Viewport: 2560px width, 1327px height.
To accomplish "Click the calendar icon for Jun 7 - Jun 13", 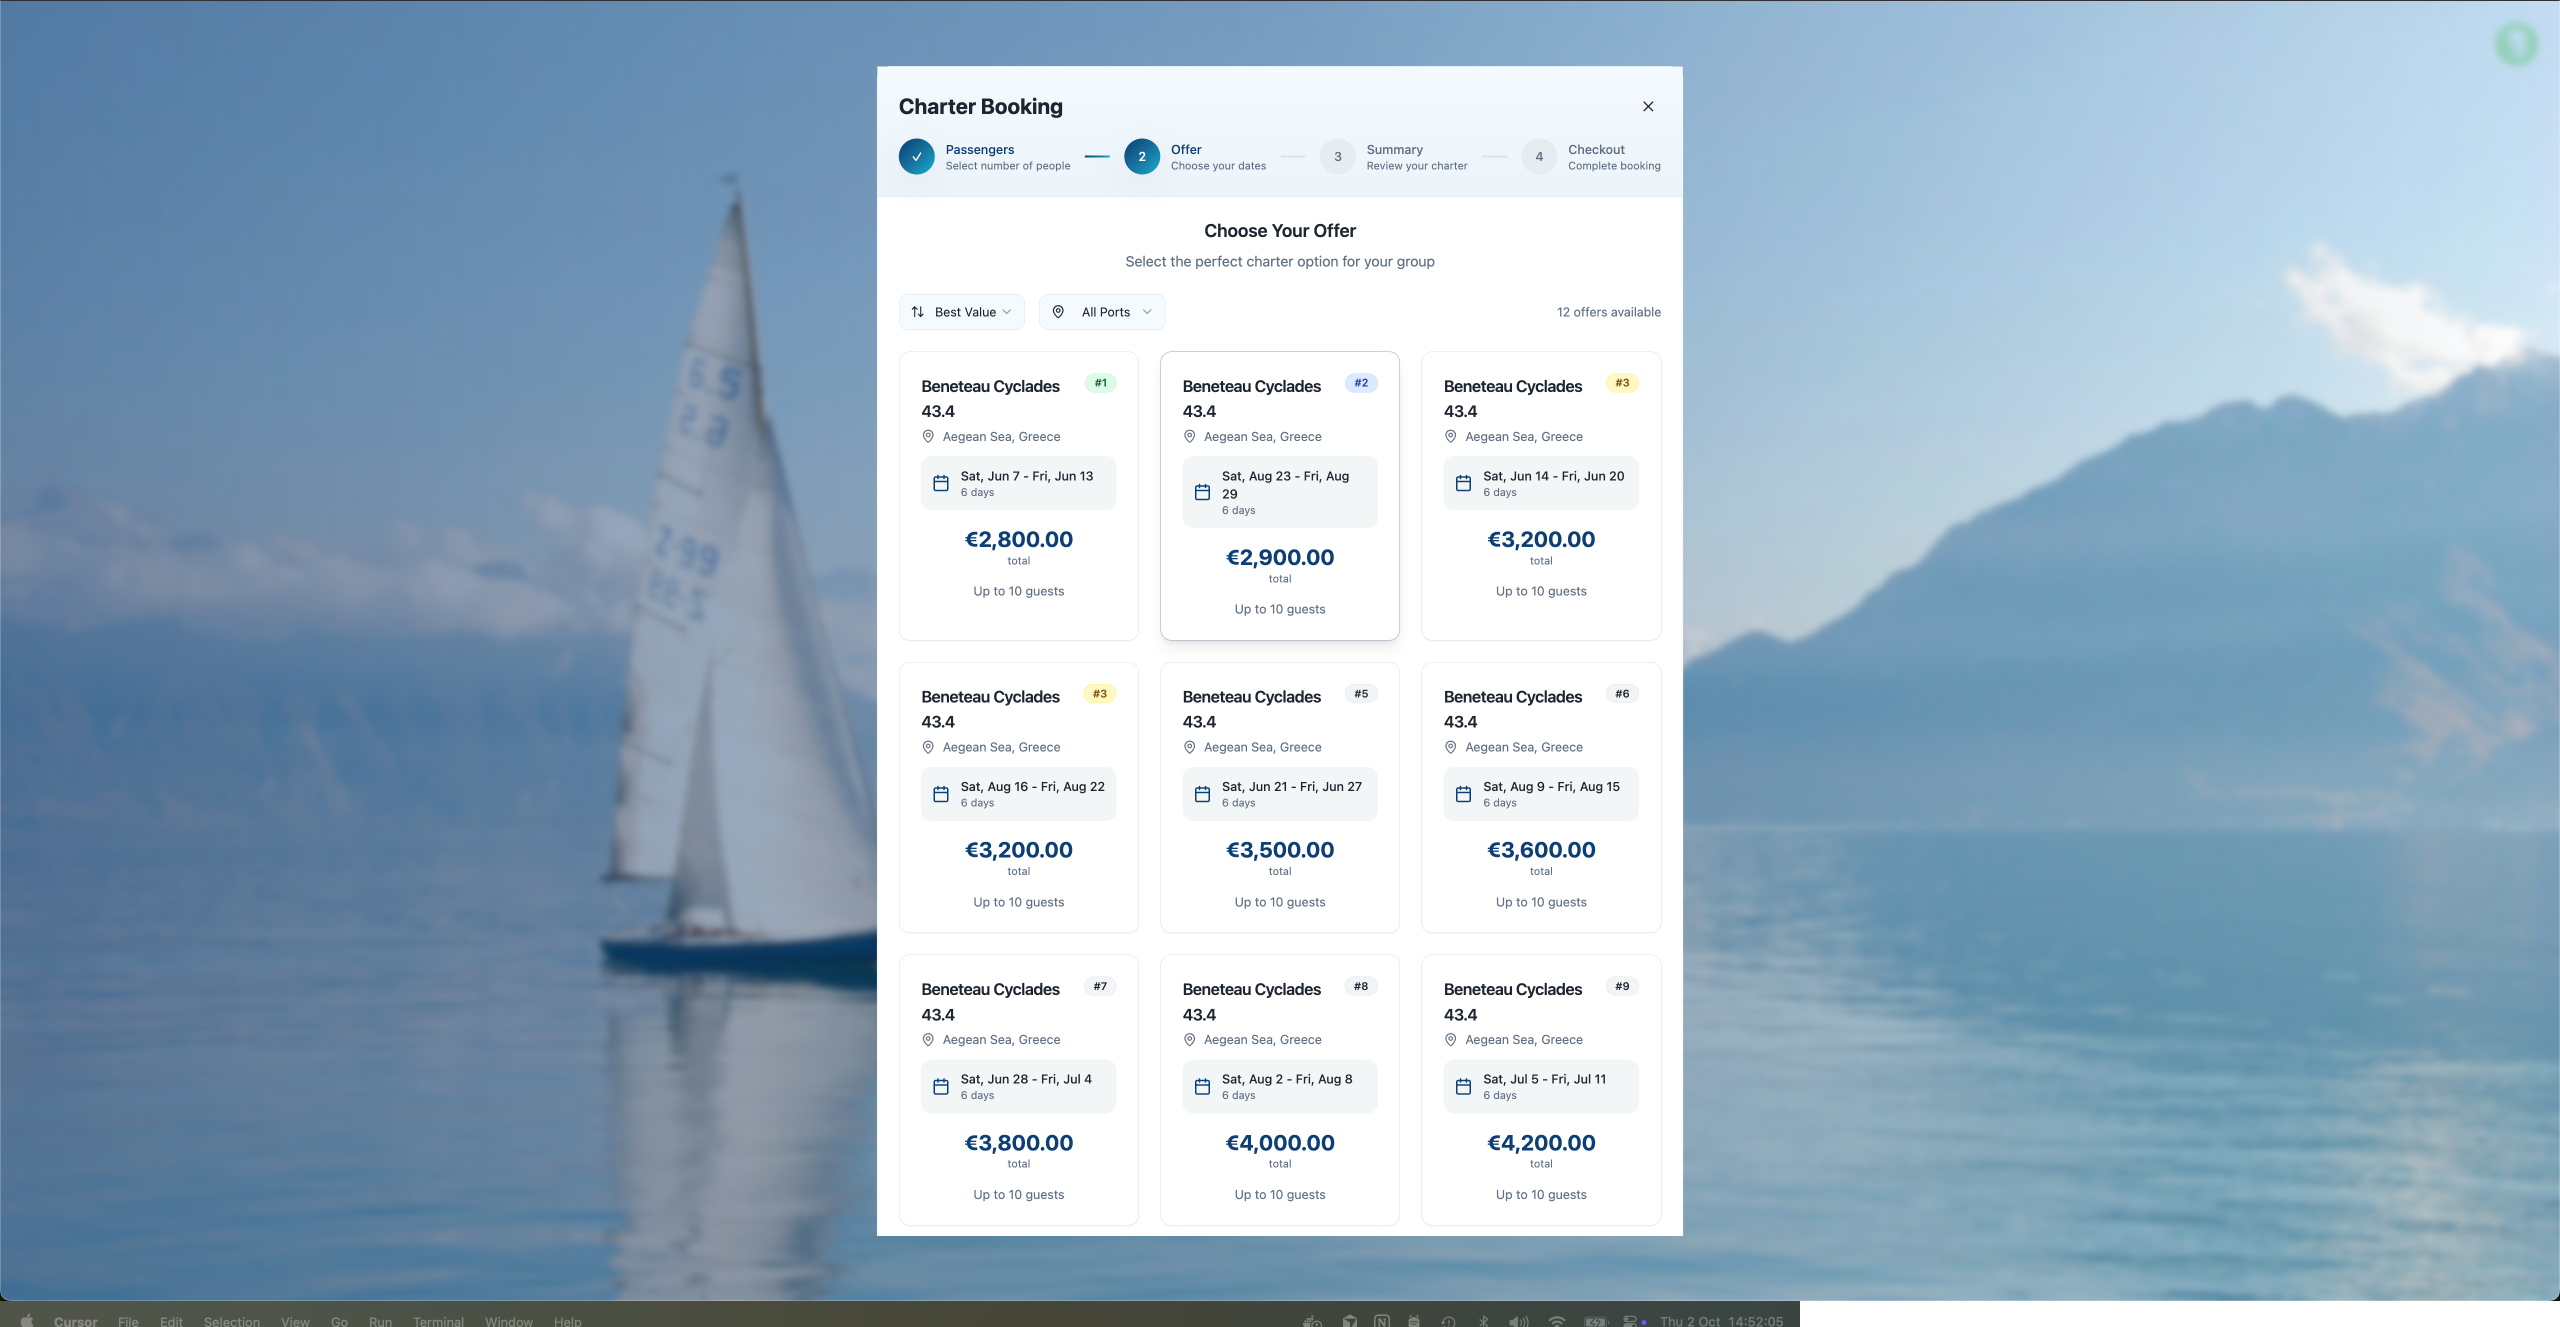I will pyautogui.click(x=941, y=484).
